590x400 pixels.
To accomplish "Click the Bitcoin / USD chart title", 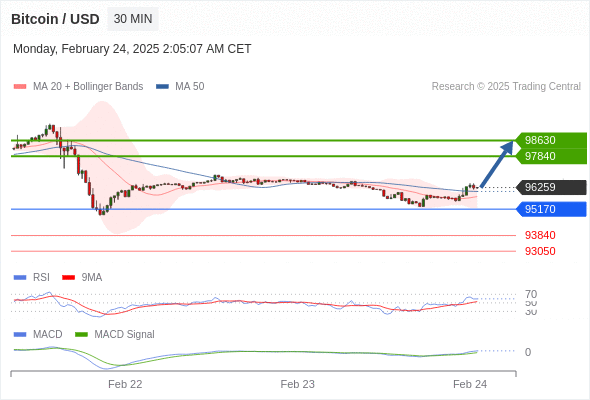I will (x=55, y=19).
